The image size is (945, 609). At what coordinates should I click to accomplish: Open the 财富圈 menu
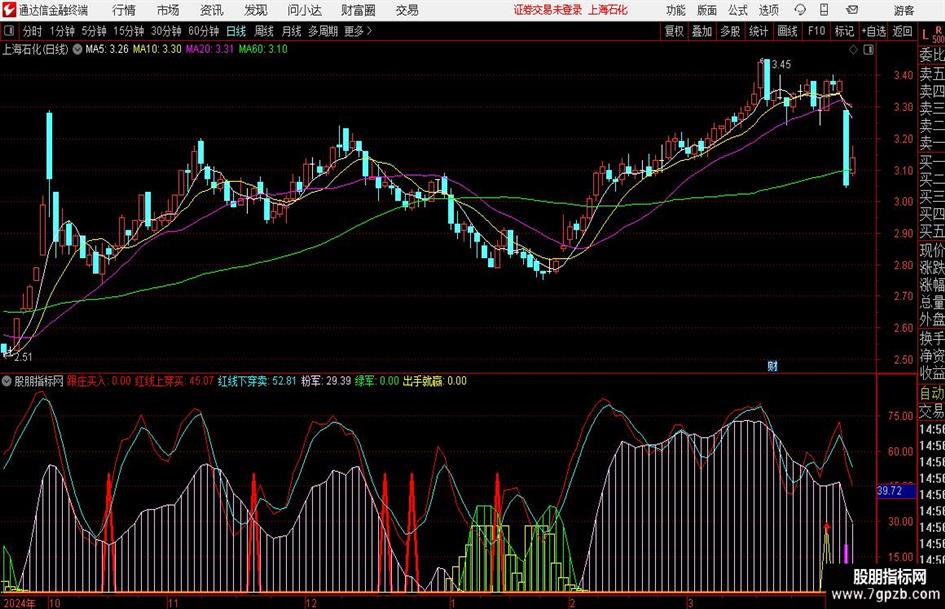(358, 10)
